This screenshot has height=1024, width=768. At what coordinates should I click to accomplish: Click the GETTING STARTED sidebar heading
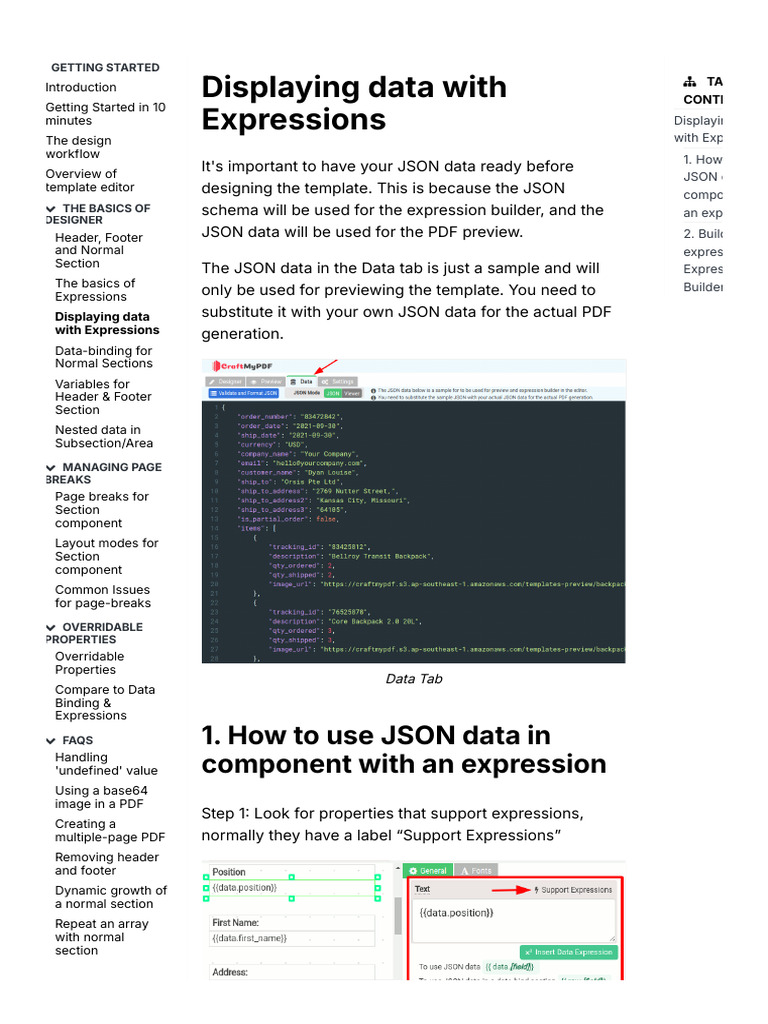105,67
